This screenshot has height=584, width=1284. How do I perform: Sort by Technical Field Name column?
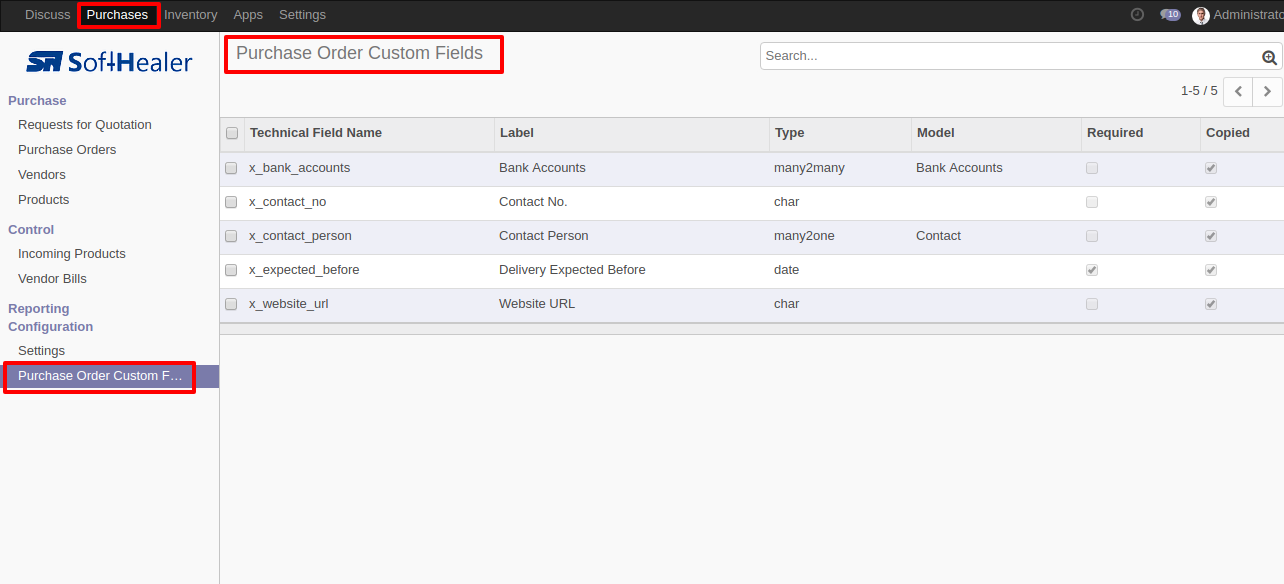tap(316, 133)
